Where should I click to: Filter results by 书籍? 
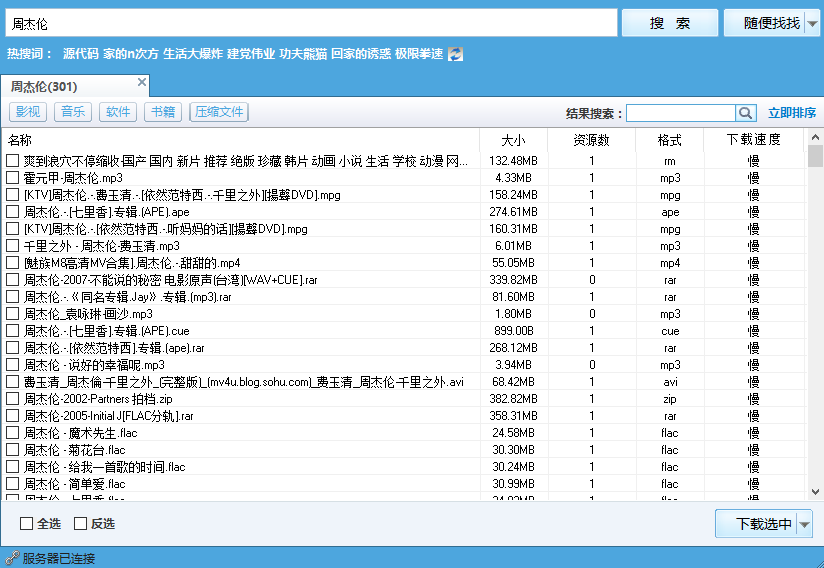point(163,112)
